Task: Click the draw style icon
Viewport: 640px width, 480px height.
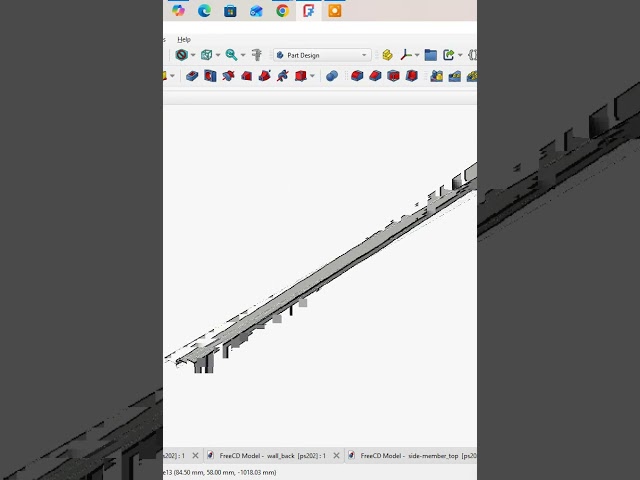Action: pos(181,55)
